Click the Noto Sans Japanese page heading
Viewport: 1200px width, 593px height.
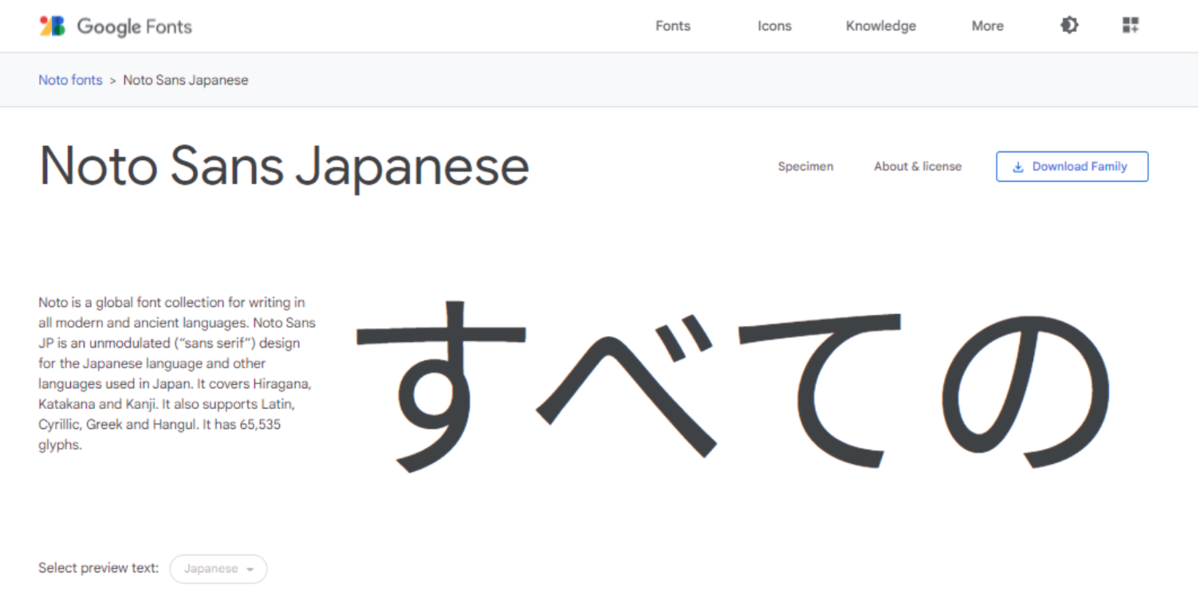click(284, 167)
